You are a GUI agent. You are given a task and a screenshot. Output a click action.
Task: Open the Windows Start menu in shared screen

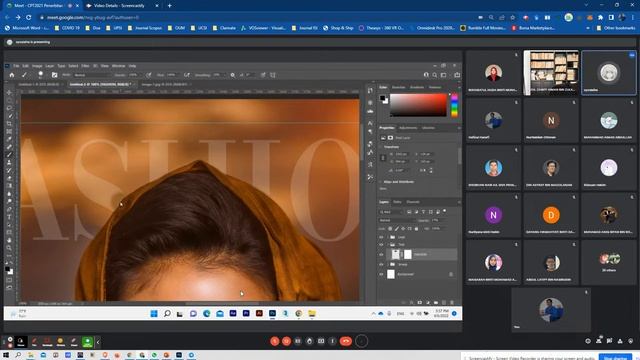154,313
